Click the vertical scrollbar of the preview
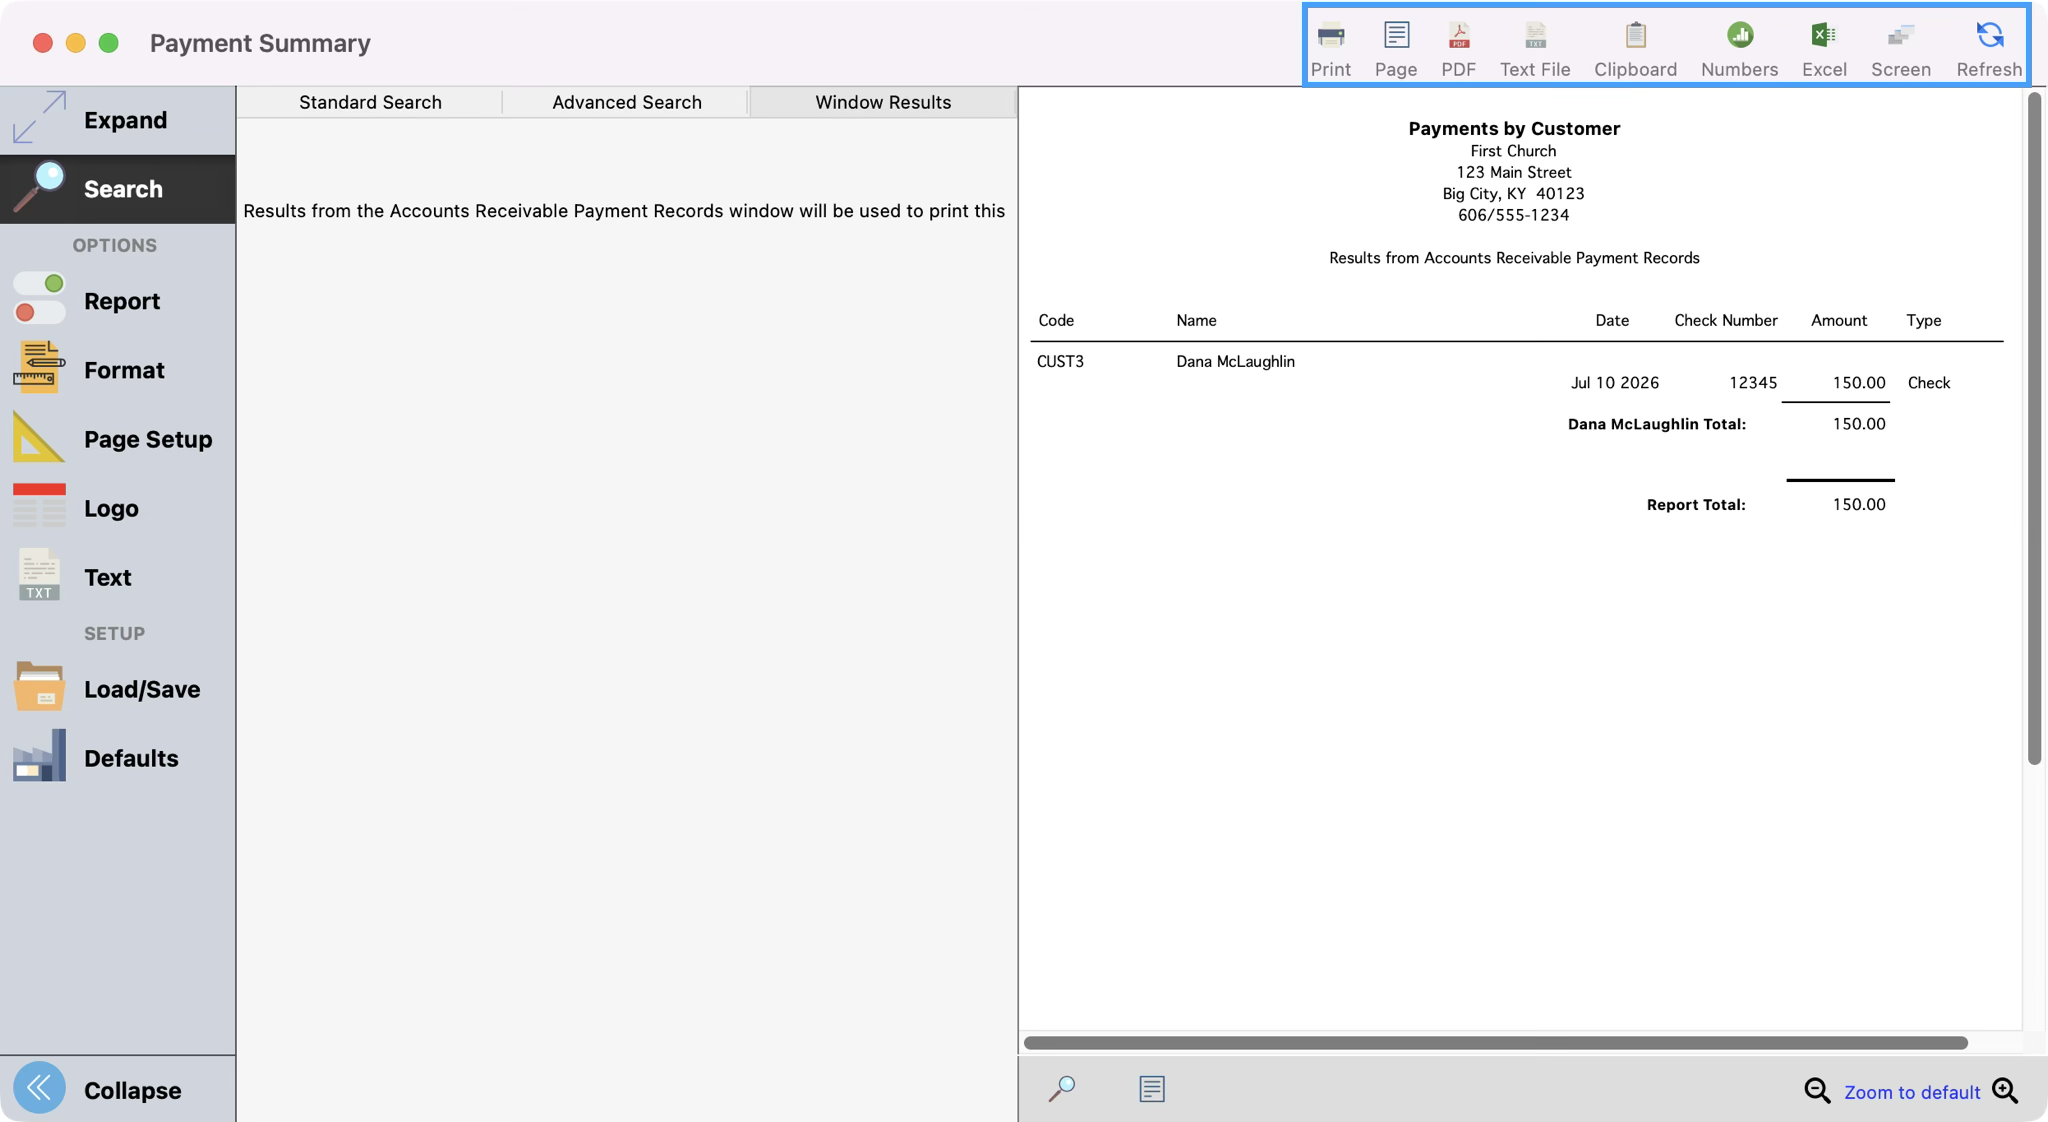This screenshot has height=1122, width=2048. (2034, 428)
